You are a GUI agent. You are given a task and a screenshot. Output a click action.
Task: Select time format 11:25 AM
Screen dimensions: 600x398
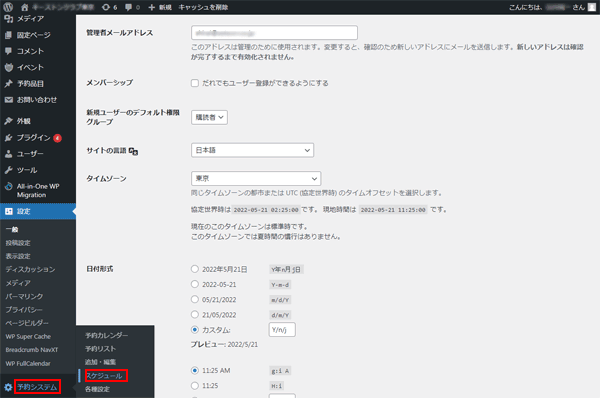[x=195, y=370]
